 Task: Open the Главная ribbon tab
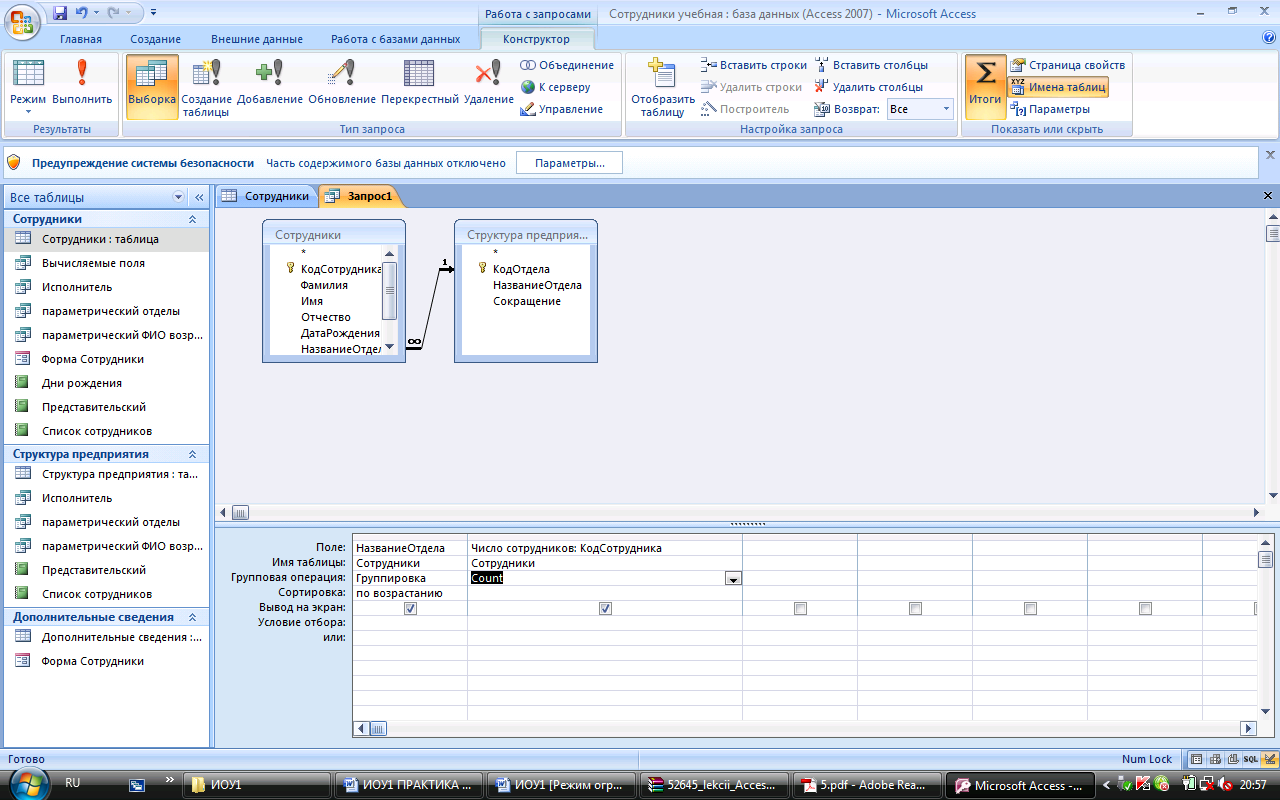pyautogui.click(x=81, y=39)
